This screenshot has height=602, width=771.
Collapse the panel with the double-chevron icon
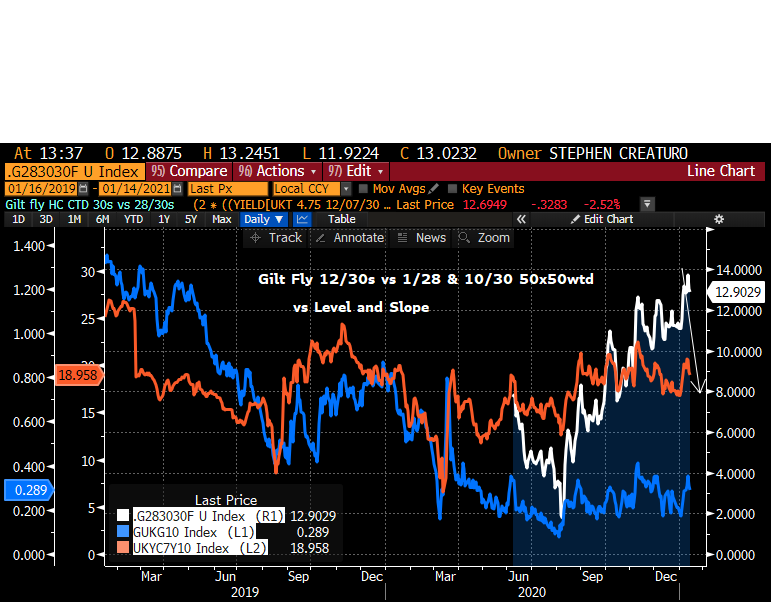(521, 219)
